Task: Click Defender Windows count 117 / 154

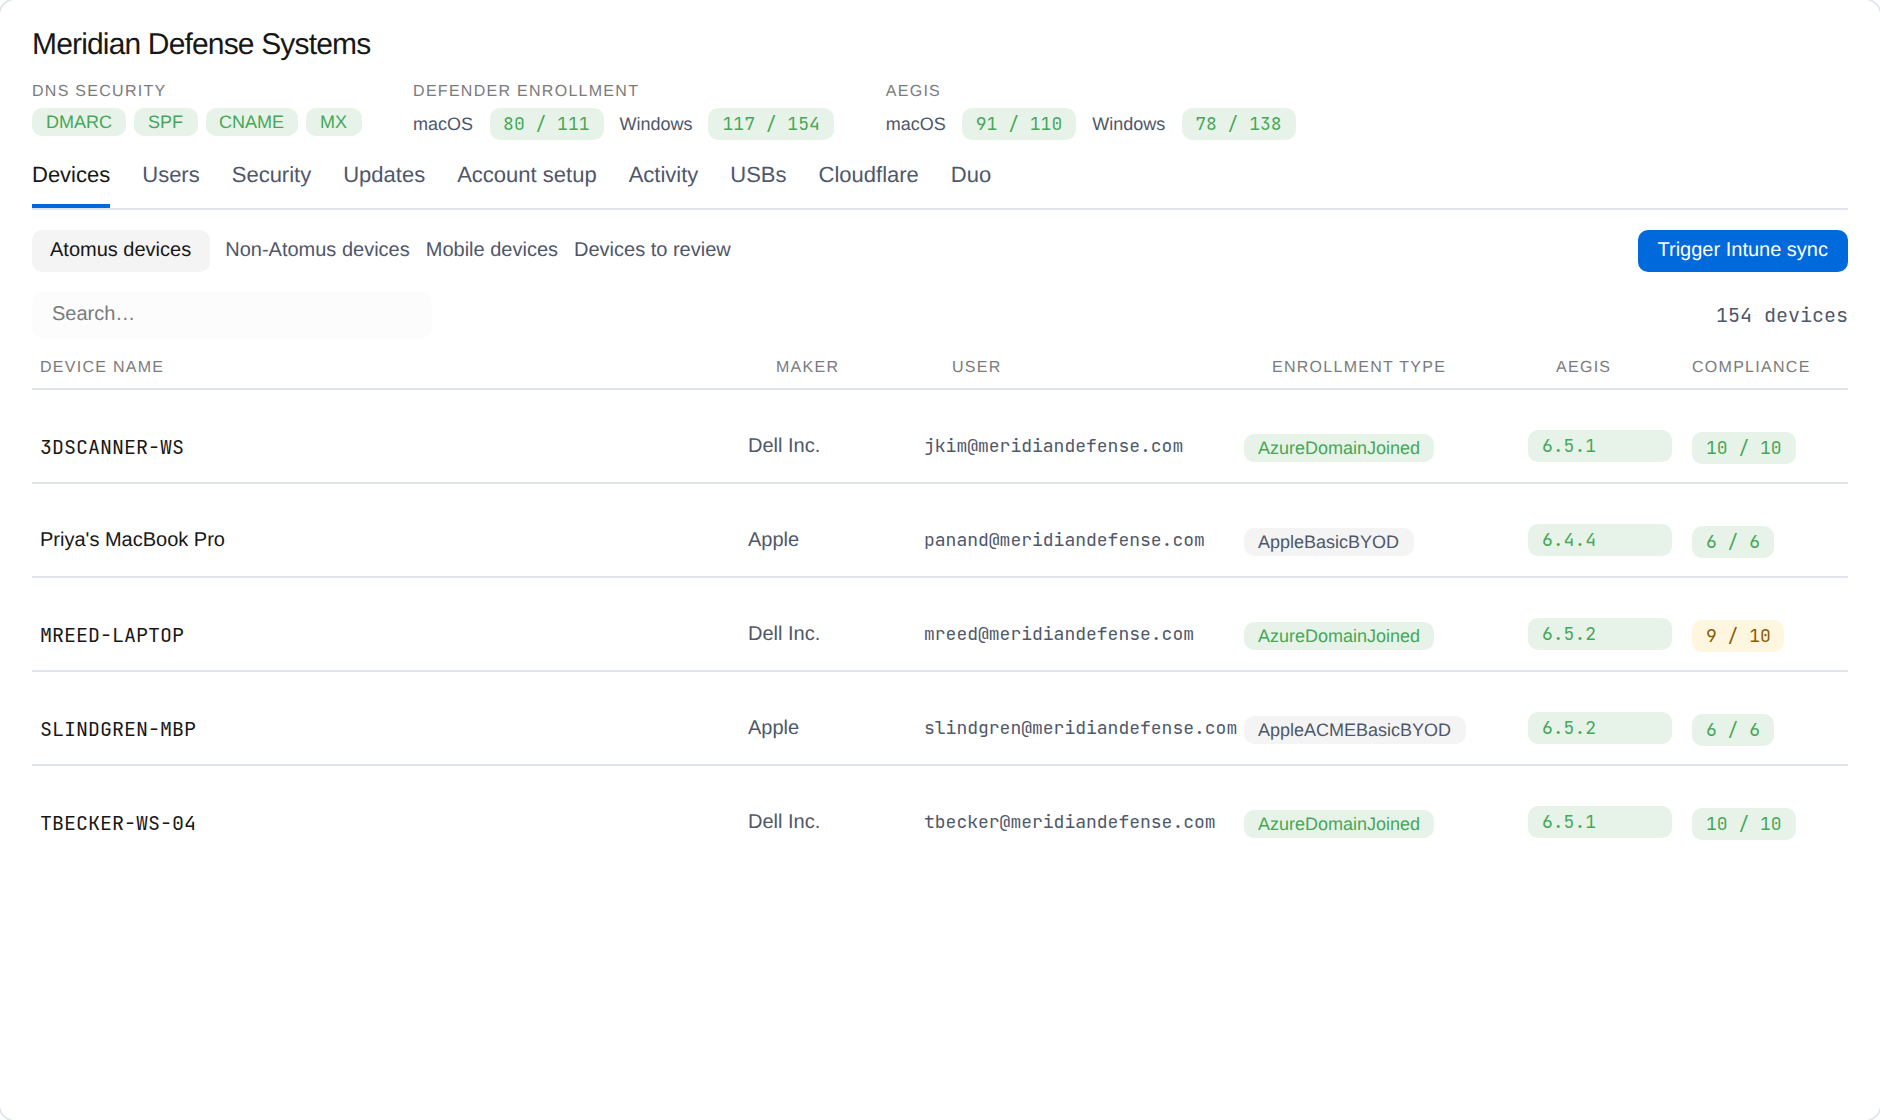Action: coord(771,124)
